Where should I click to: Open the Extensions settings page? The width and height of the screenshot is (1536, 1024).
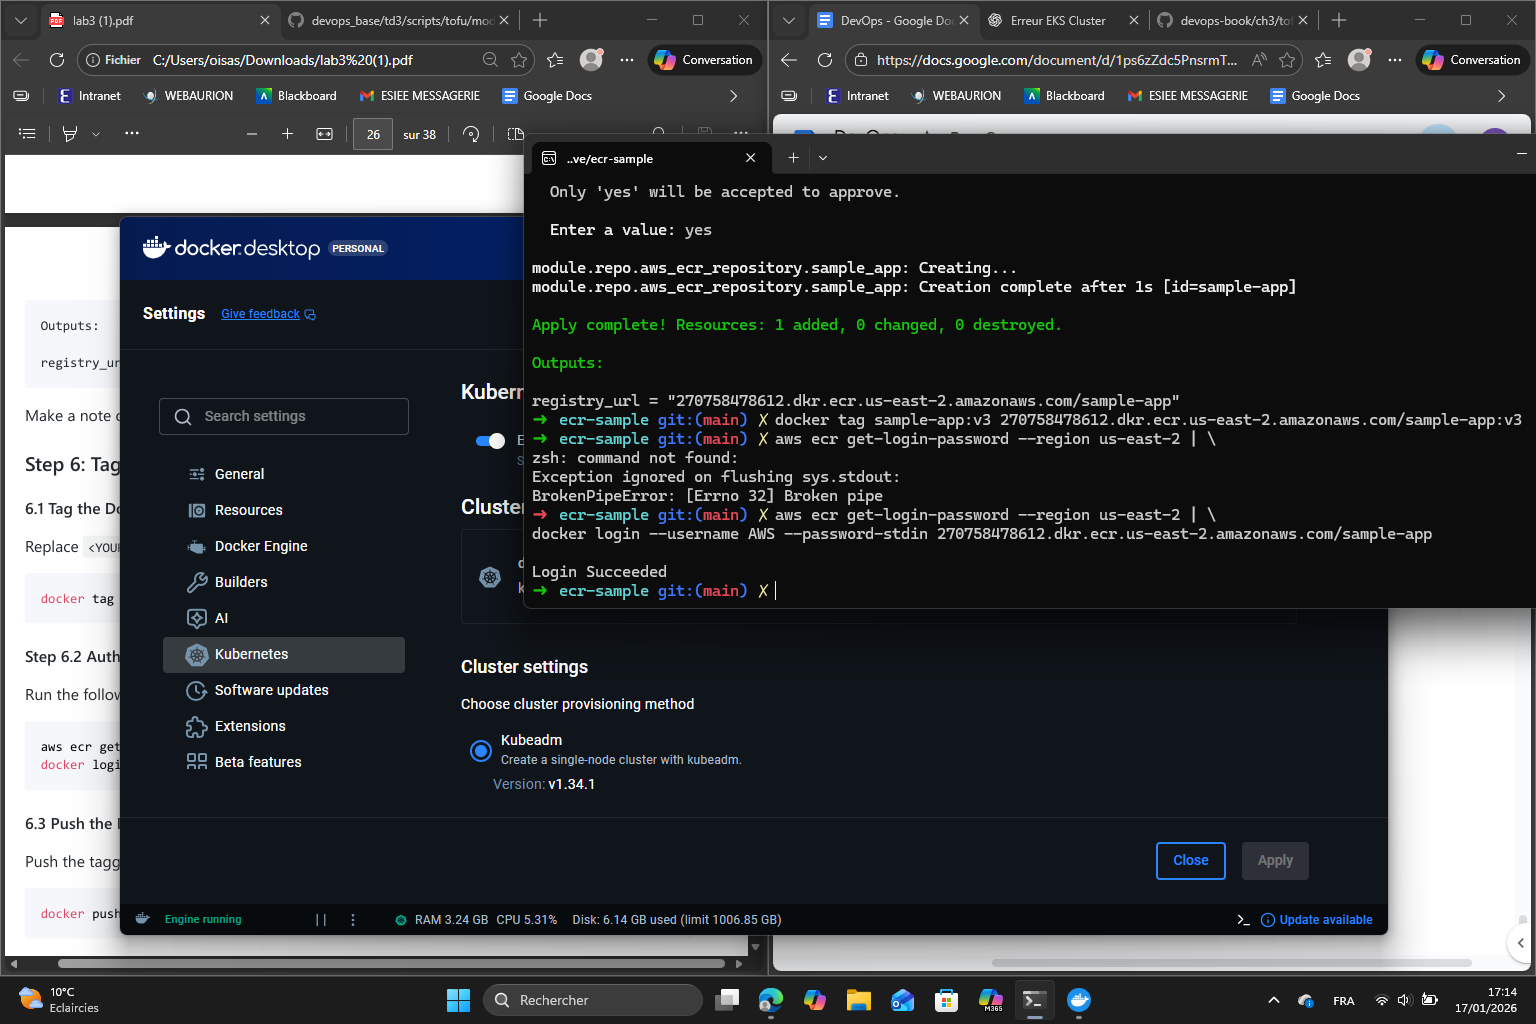point(249,726)
